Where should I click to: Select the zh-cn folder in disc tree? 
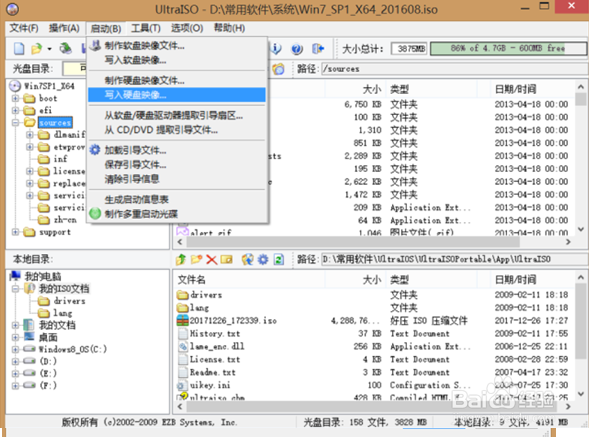(x=65, y=220)
